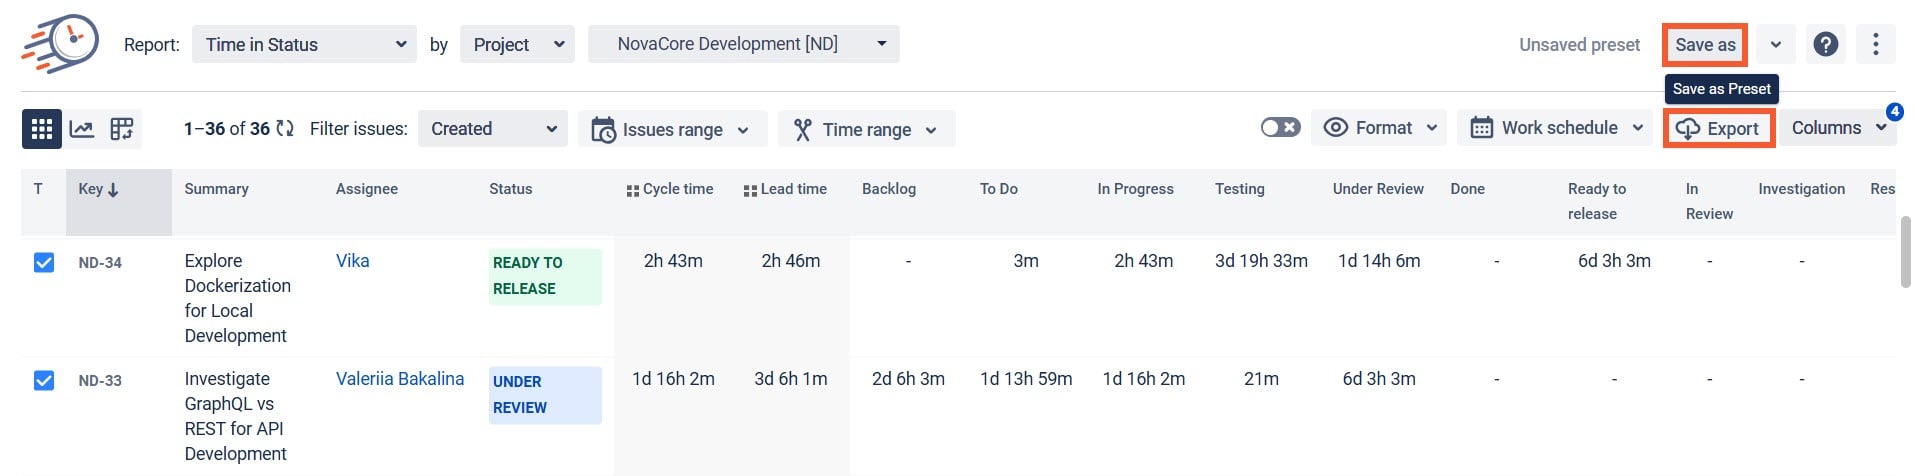Click the Ready to release column header
Screen dimensions: 1915x476
click(1596, 201)
